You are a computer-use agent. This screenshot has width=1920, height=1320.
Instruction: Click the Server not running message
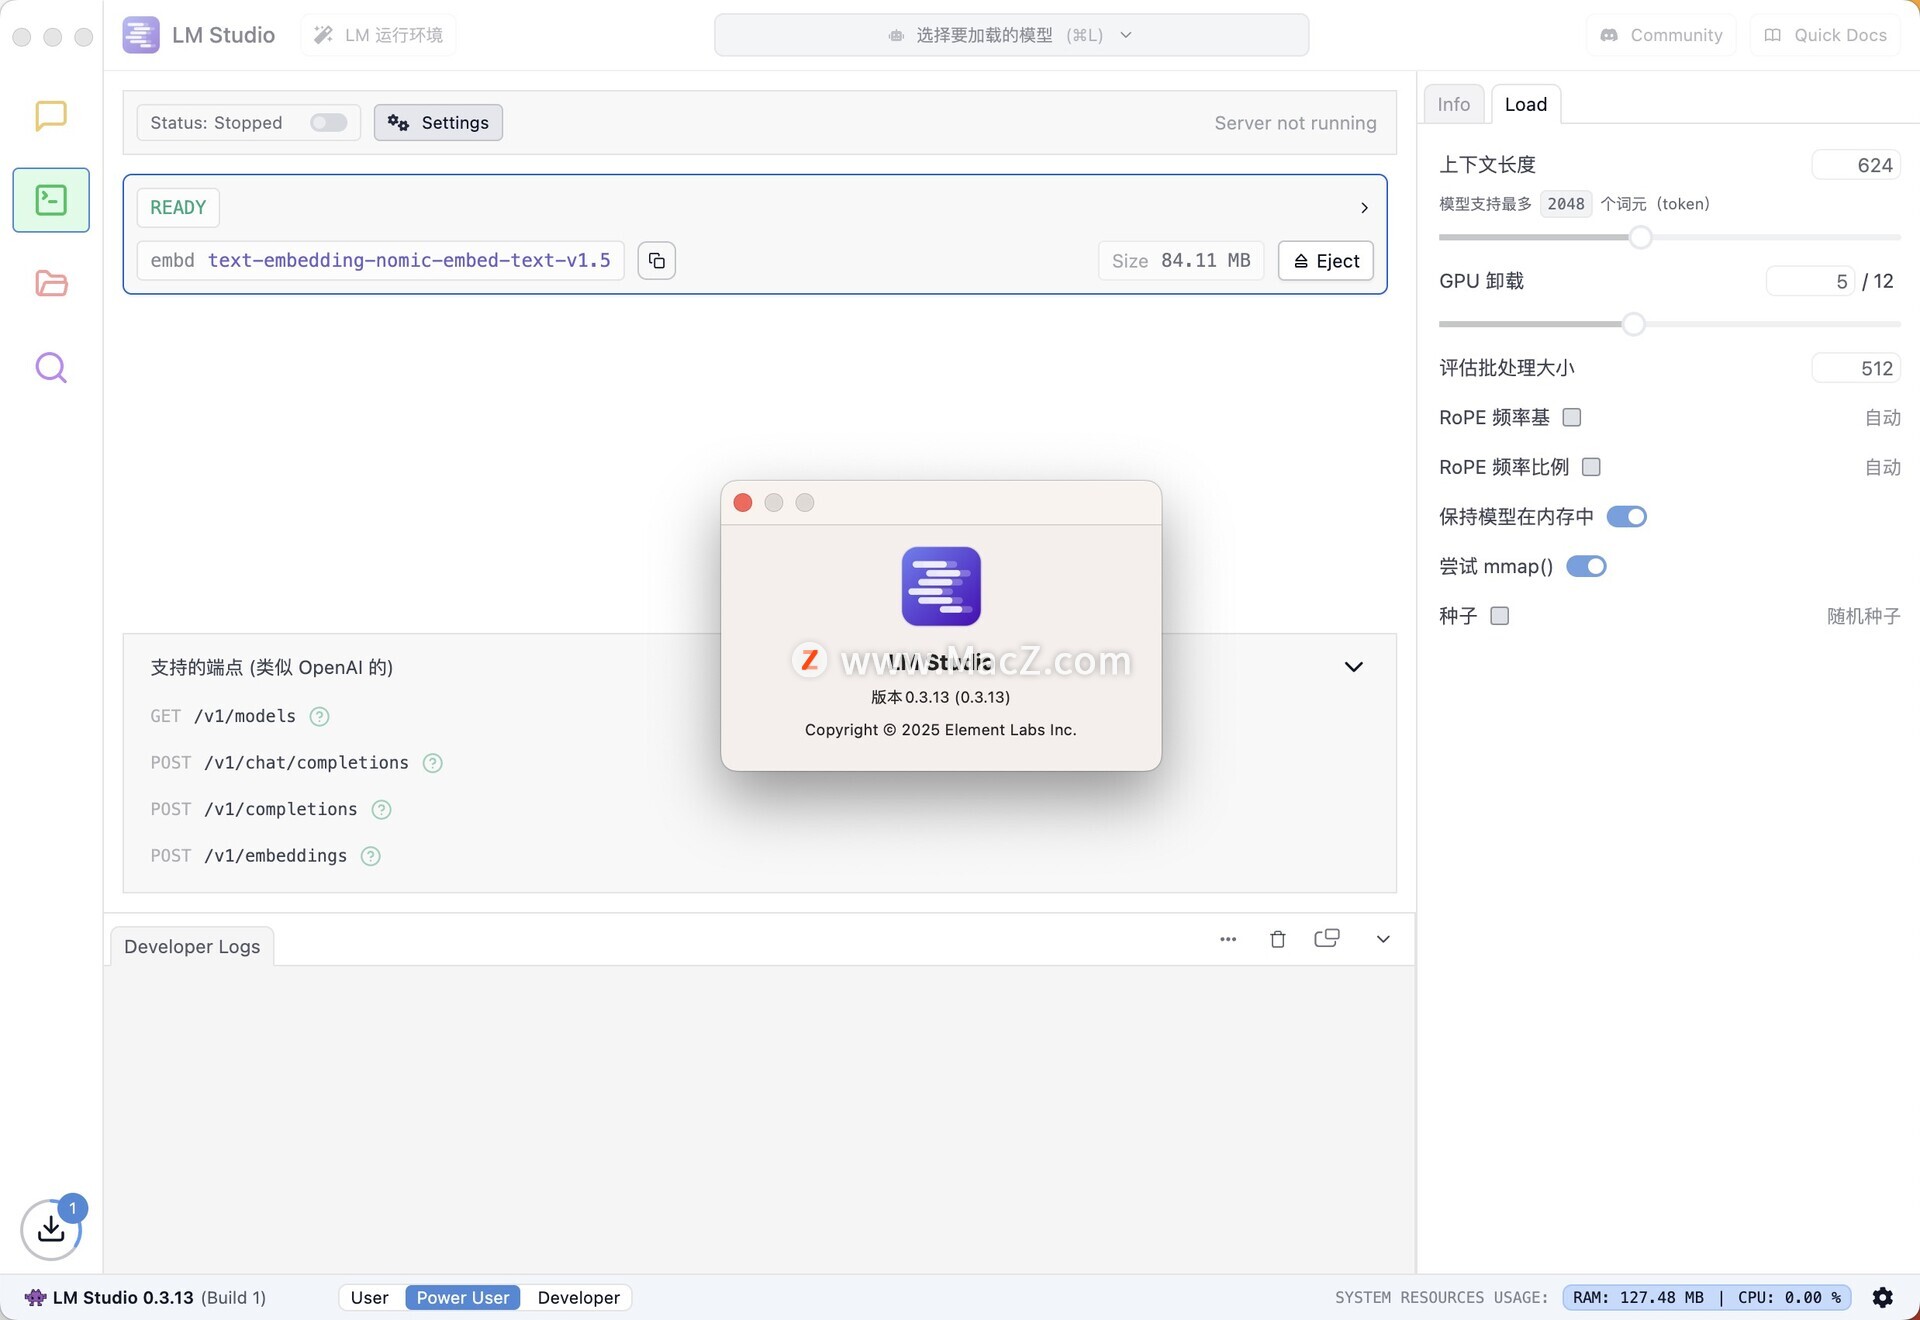click(1295, 123)
